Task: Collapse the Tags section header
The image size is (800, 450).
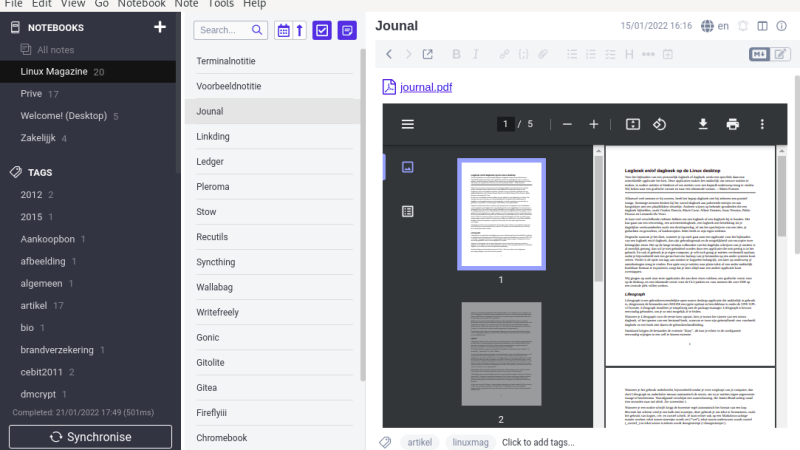Action: tap(40, 172)
